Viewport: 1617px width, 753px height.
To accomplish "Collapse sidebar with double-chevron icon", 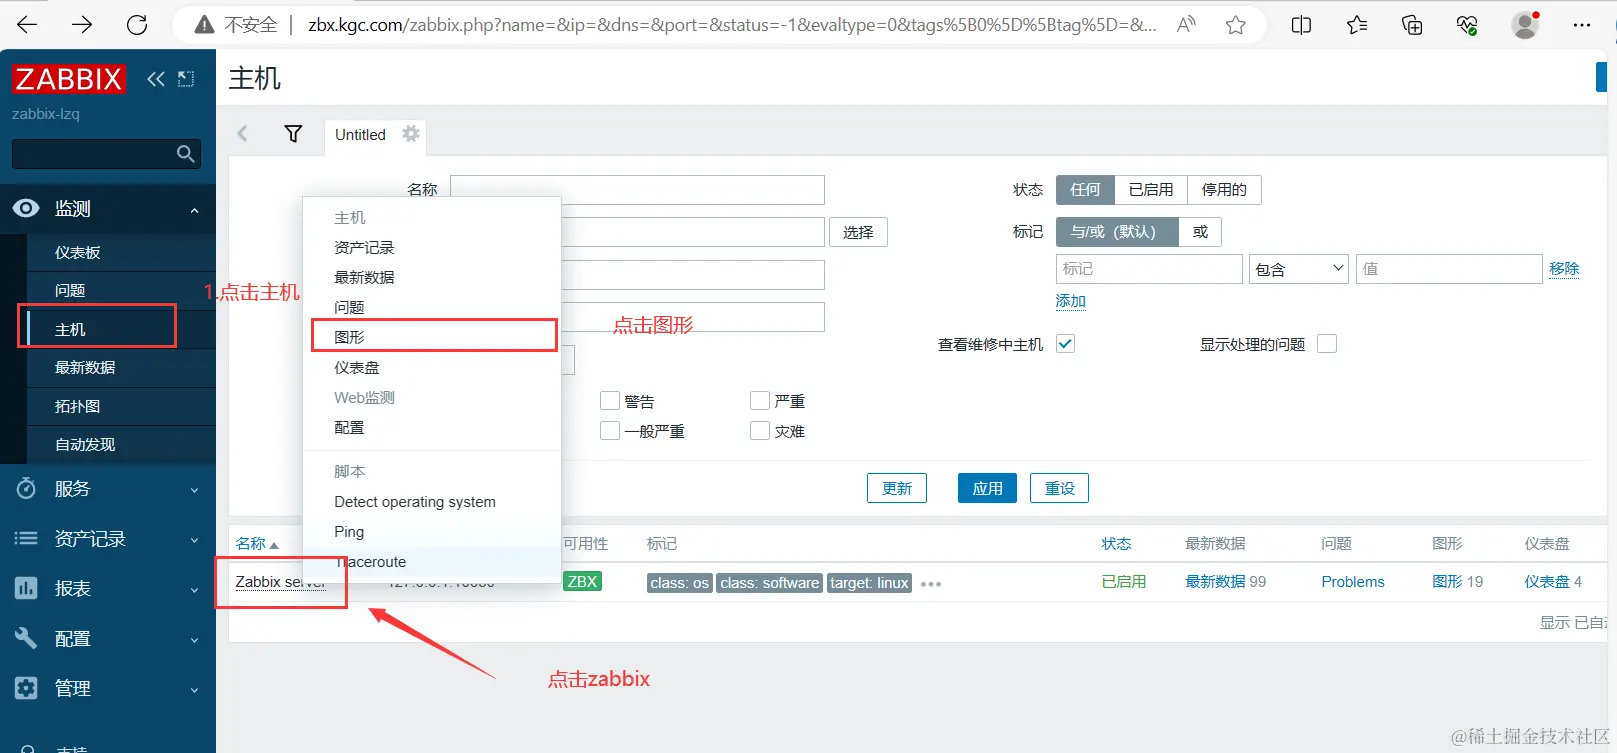I will [x=156, y=79].
